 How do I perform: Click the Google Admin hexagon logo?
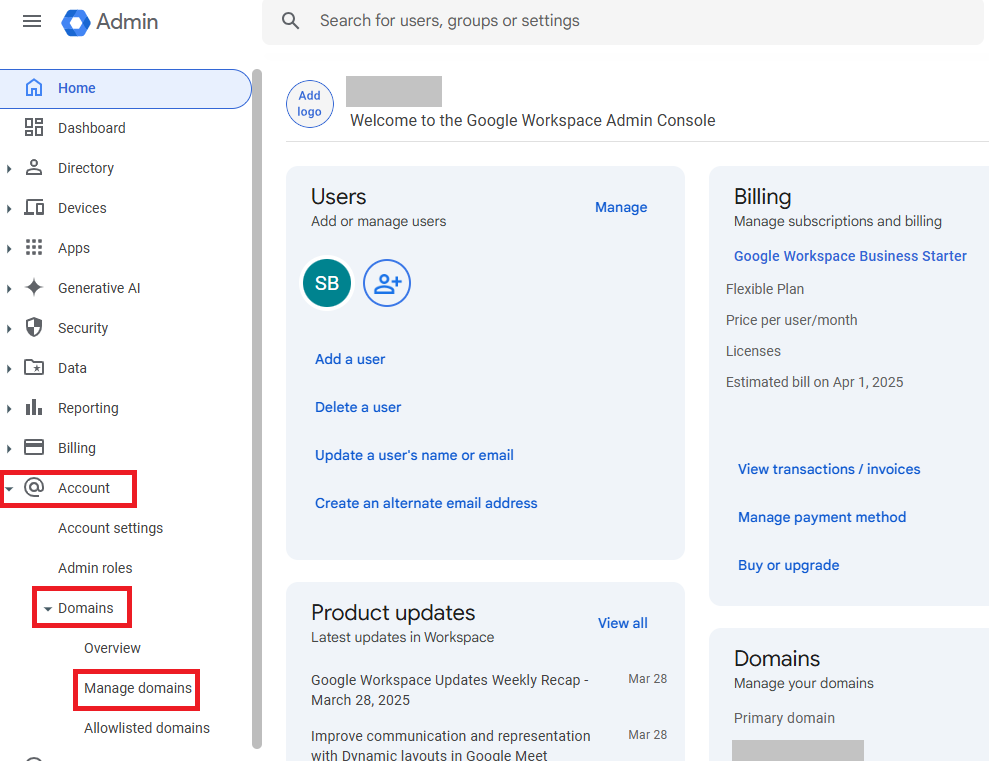click(76, 22)
